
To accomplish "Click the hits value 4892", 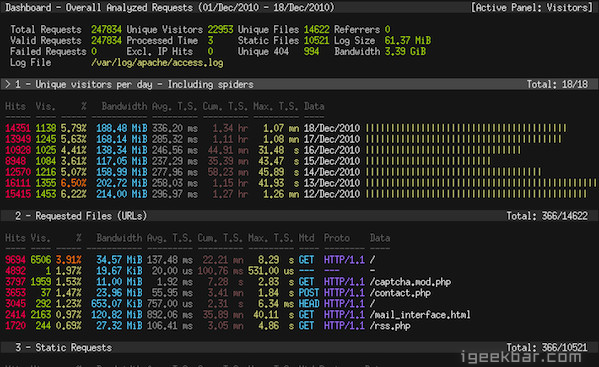I will 15,271.
